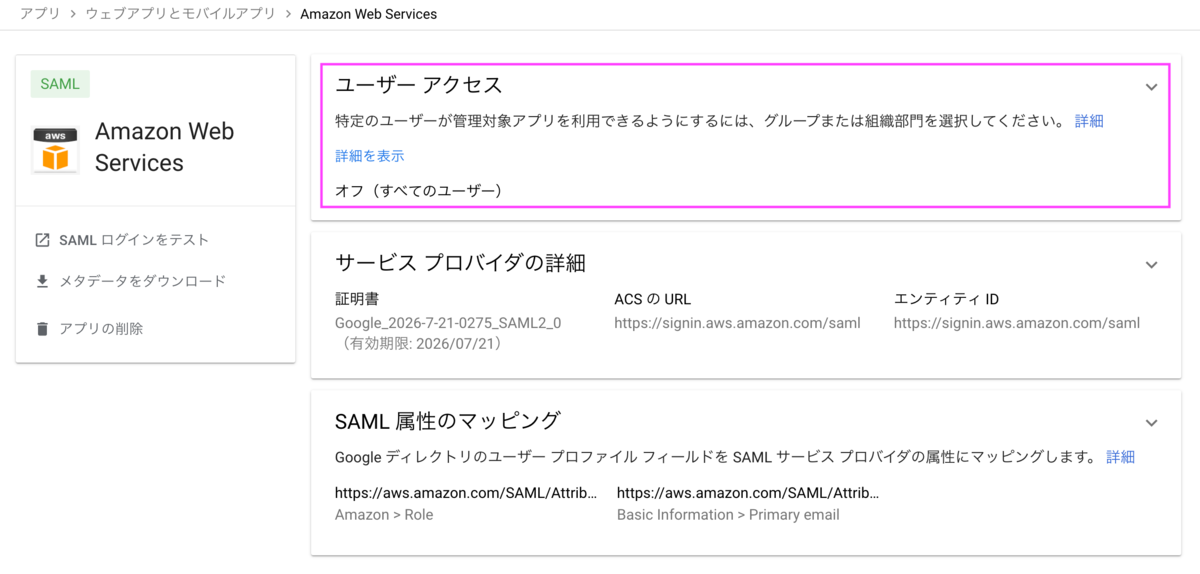The image size is (1200, 574).
Task: Go to ウェブアプリとモバイルアプリ breadcrumb
Action: click(179, 14)
